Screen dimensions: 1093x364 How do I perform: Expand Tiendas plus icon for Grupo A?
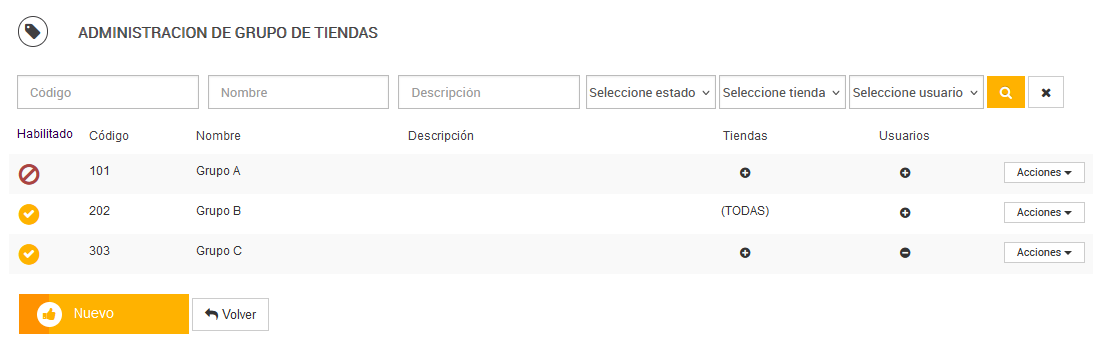tap(744, 173)
